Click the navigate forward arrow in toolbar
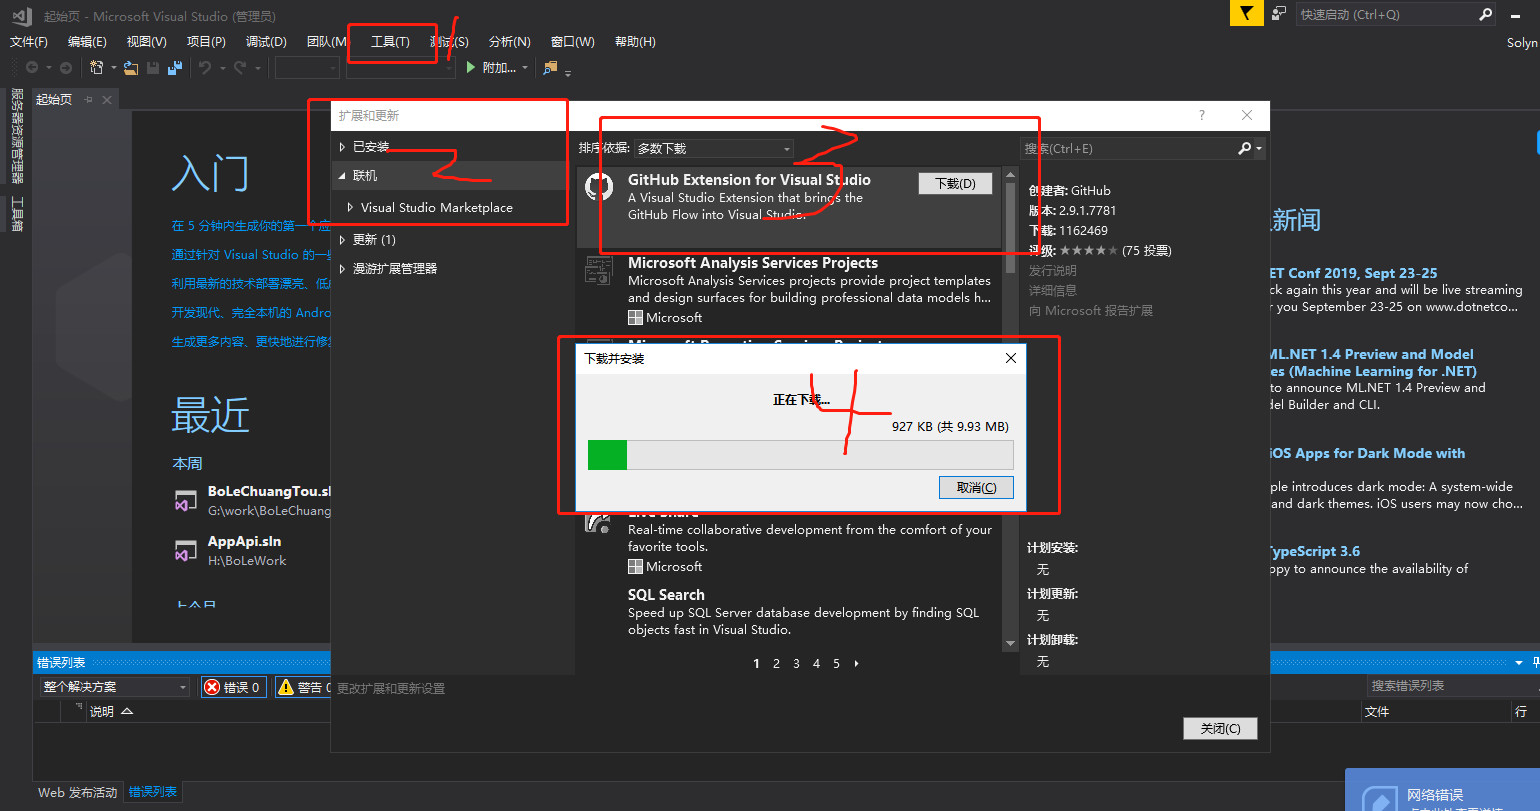The width and height of the screenshot is (1540, 811). tap(66, 68)
